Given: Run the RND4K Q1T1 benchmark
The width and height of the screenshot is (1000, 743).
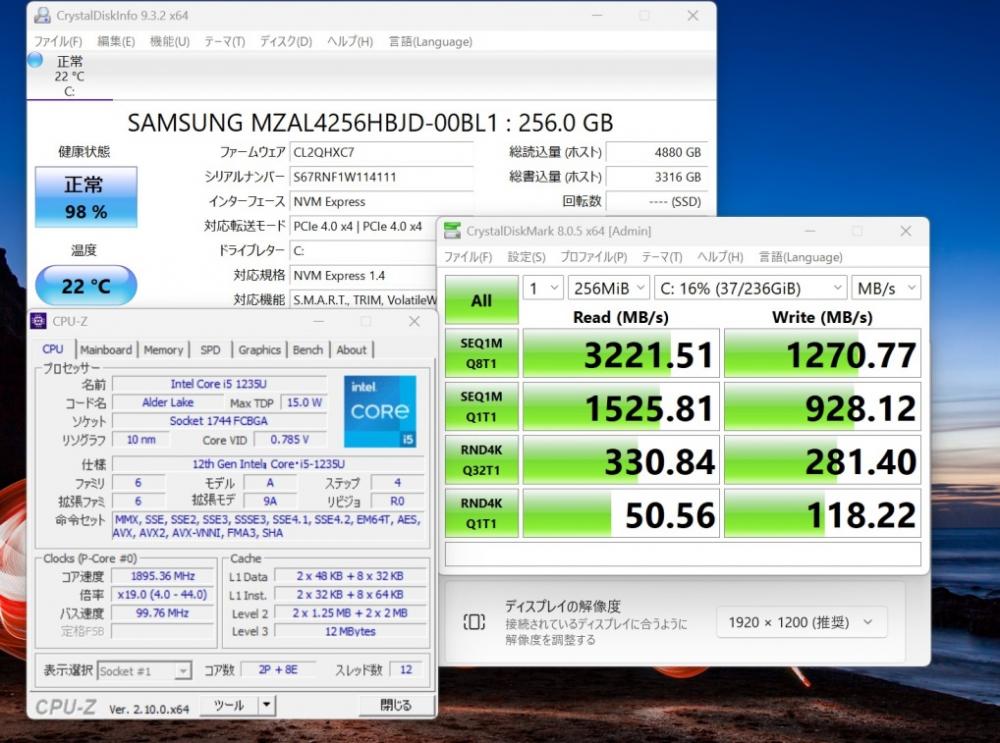Looking at the screenshot, I should [x=482, y=513].
